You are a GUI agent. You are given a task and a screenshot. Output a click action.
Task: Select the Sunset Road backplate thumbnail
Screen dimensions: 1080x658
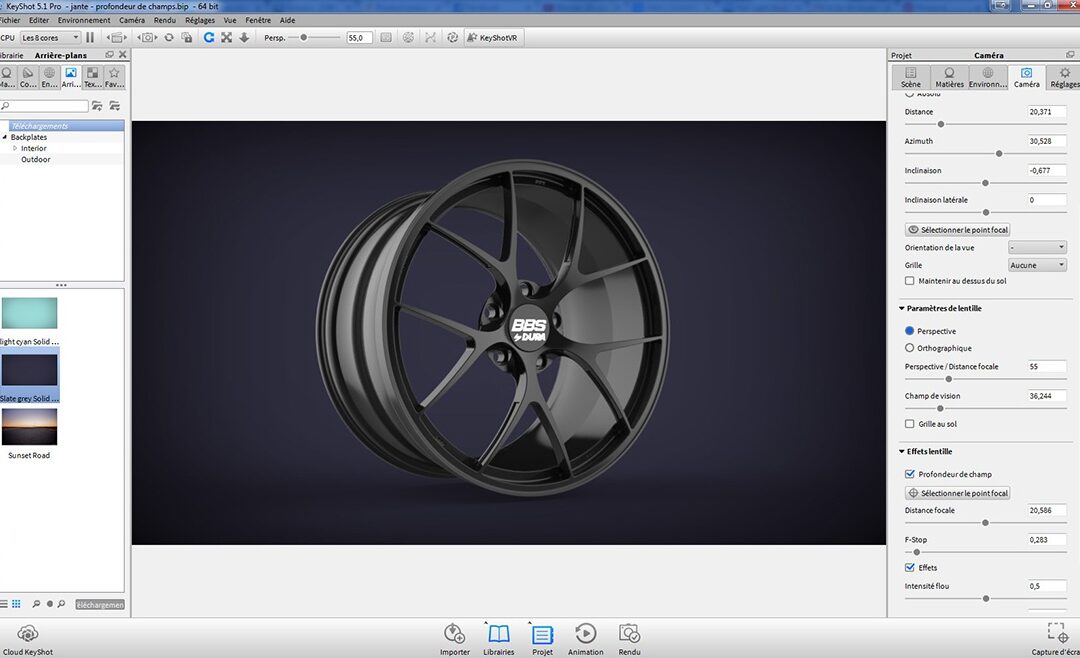coord(30,427)
